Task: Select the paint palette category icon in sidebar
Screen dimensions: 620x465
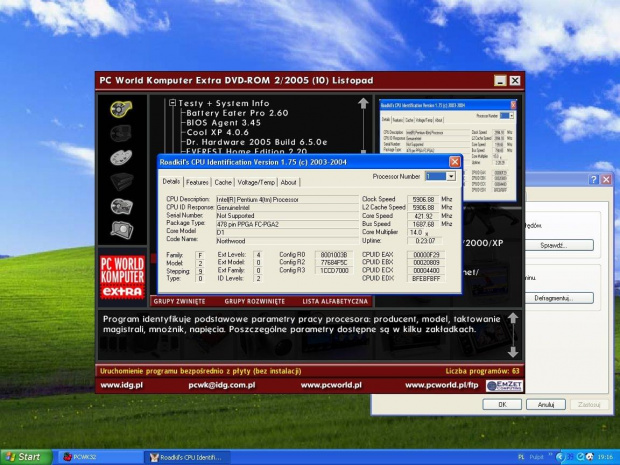Action: coord(121,157)
